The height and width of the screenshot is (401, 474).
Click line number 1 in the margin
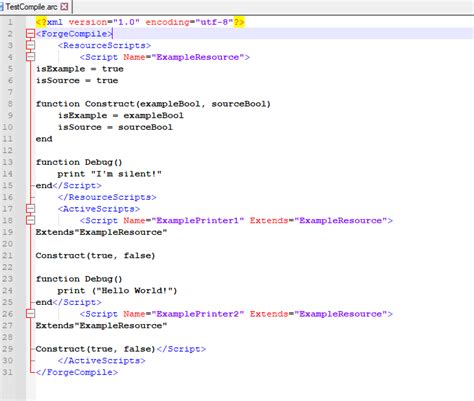(10, 22)
